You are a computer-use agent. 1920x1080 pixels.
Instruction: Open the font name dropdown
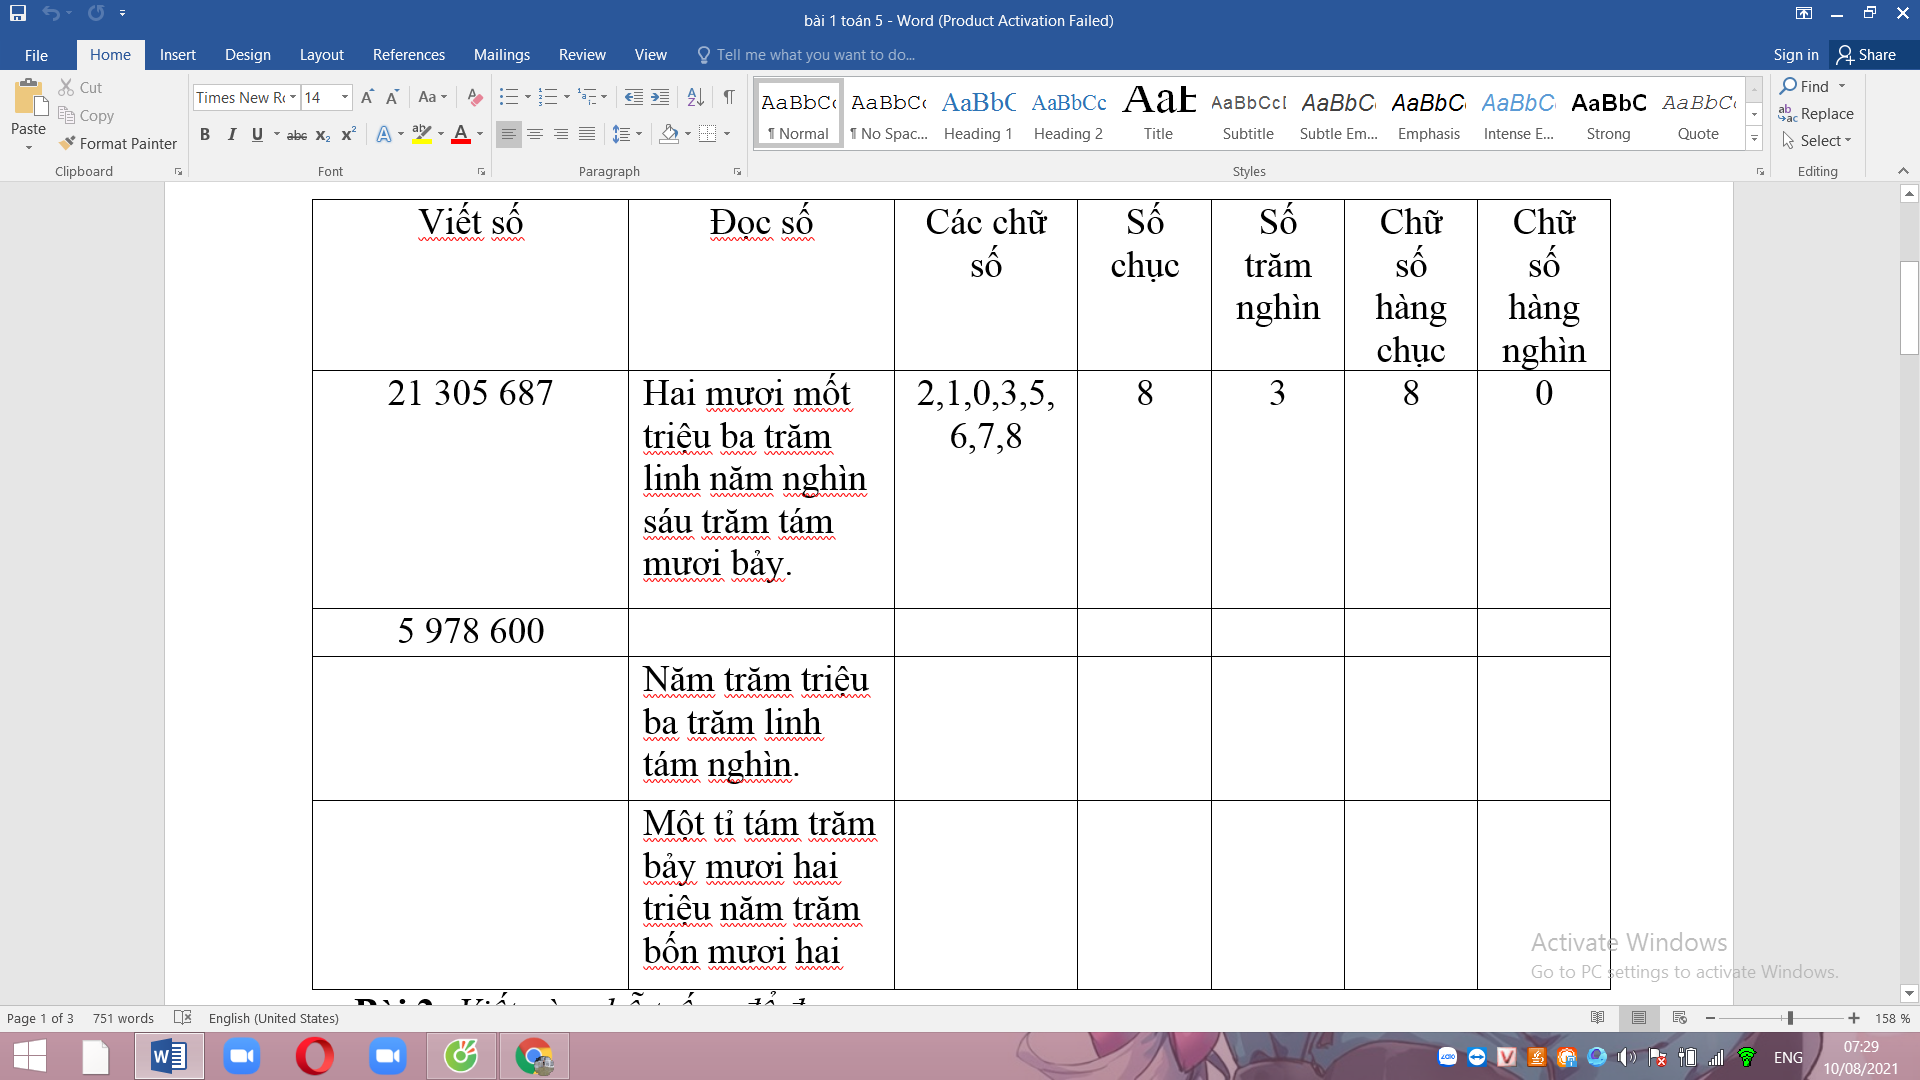[292, 97]
